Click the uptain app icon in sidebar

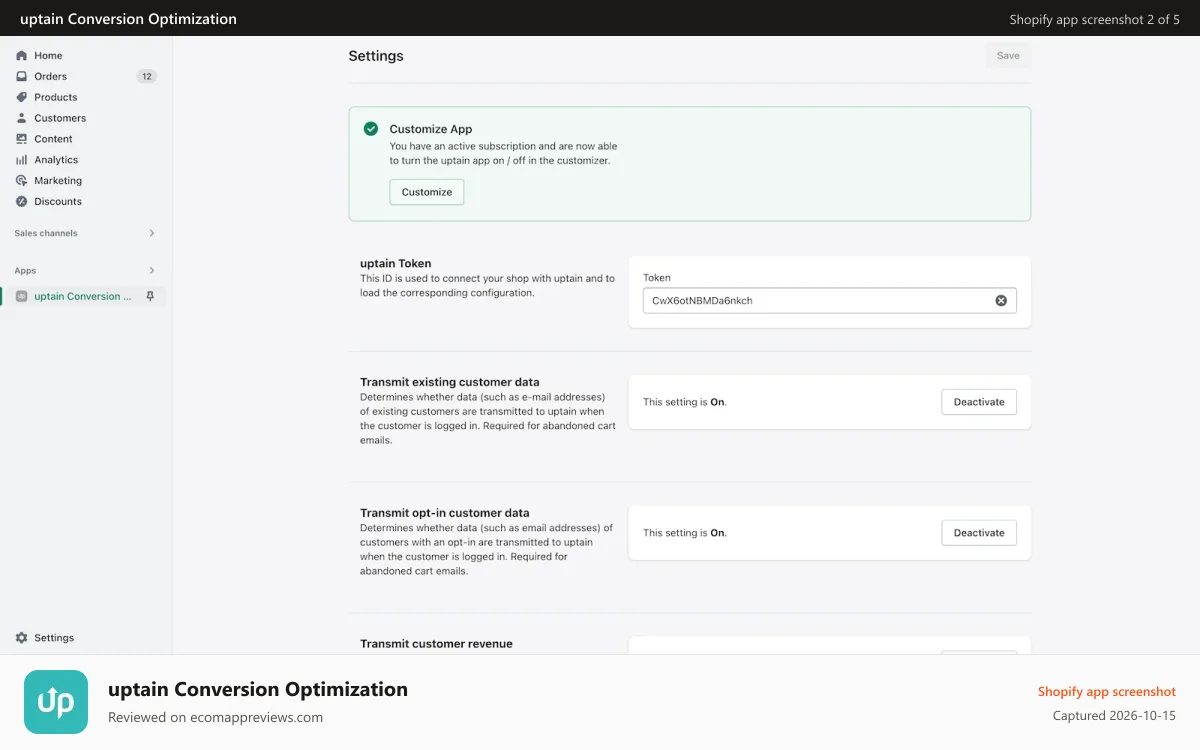coord(22,296)
